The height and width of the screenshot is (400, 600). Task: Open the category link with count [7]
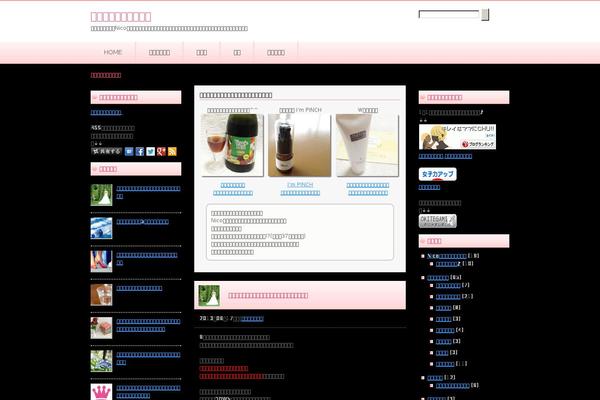pyautogui.click(x=448, y=286)
